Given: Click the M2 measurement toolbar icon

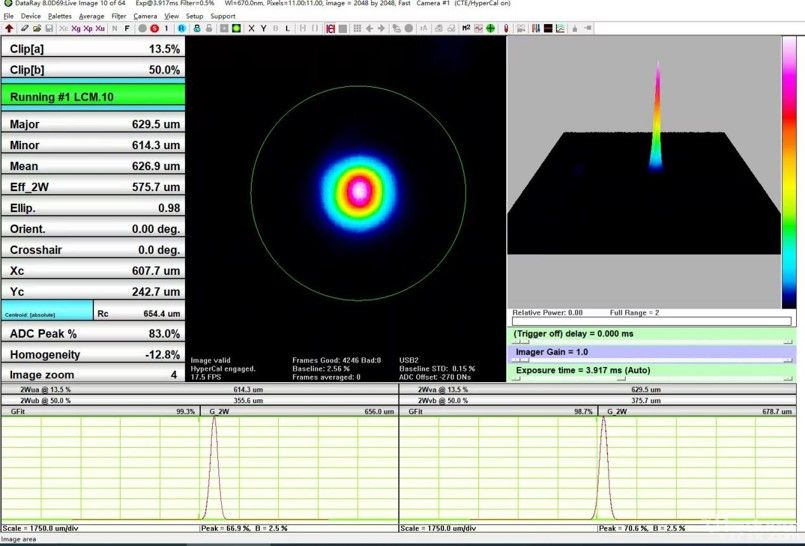Looking at the screenshot, I should tap(466, 28).
